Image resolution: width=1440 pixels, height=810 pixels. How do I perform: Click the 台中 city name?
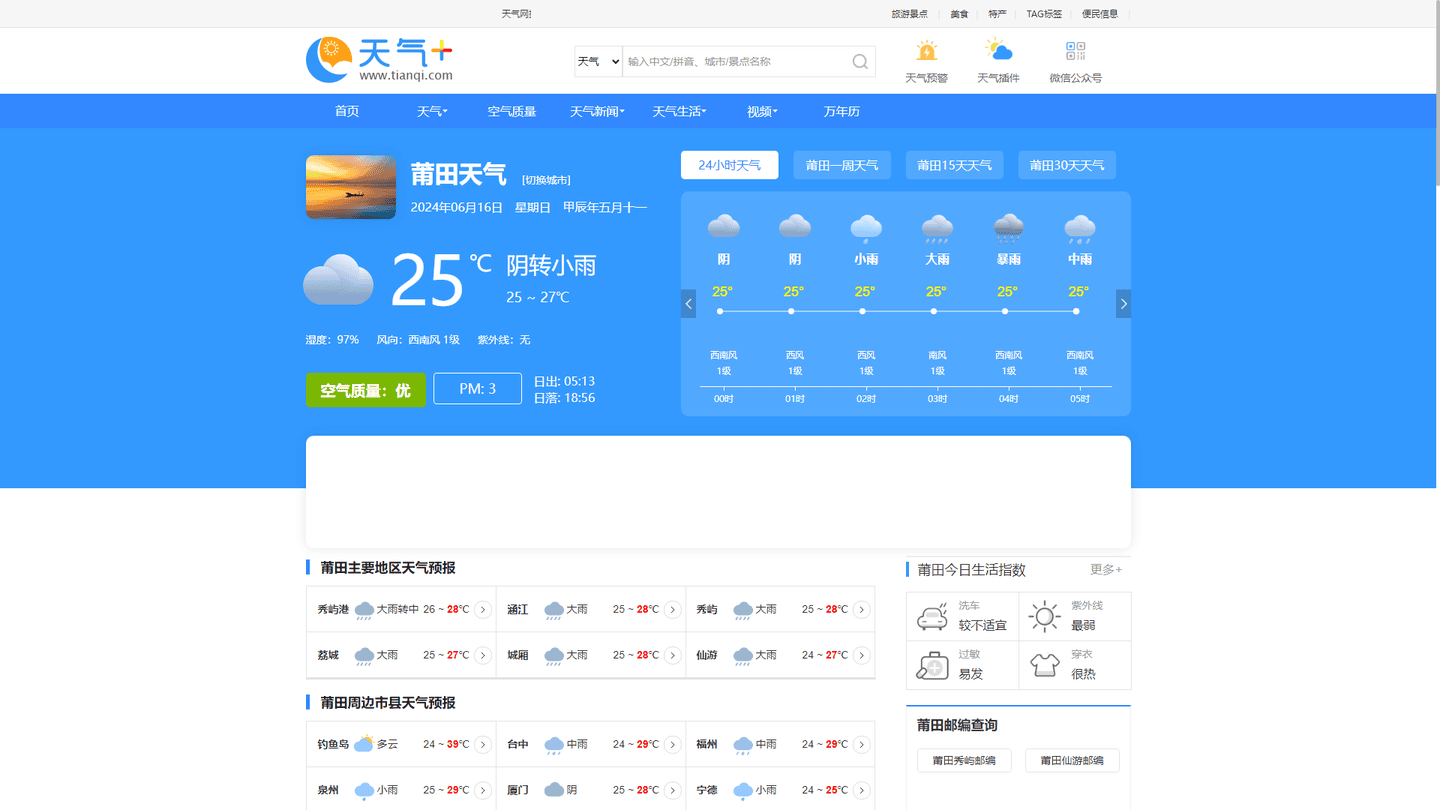coord(518,745)
